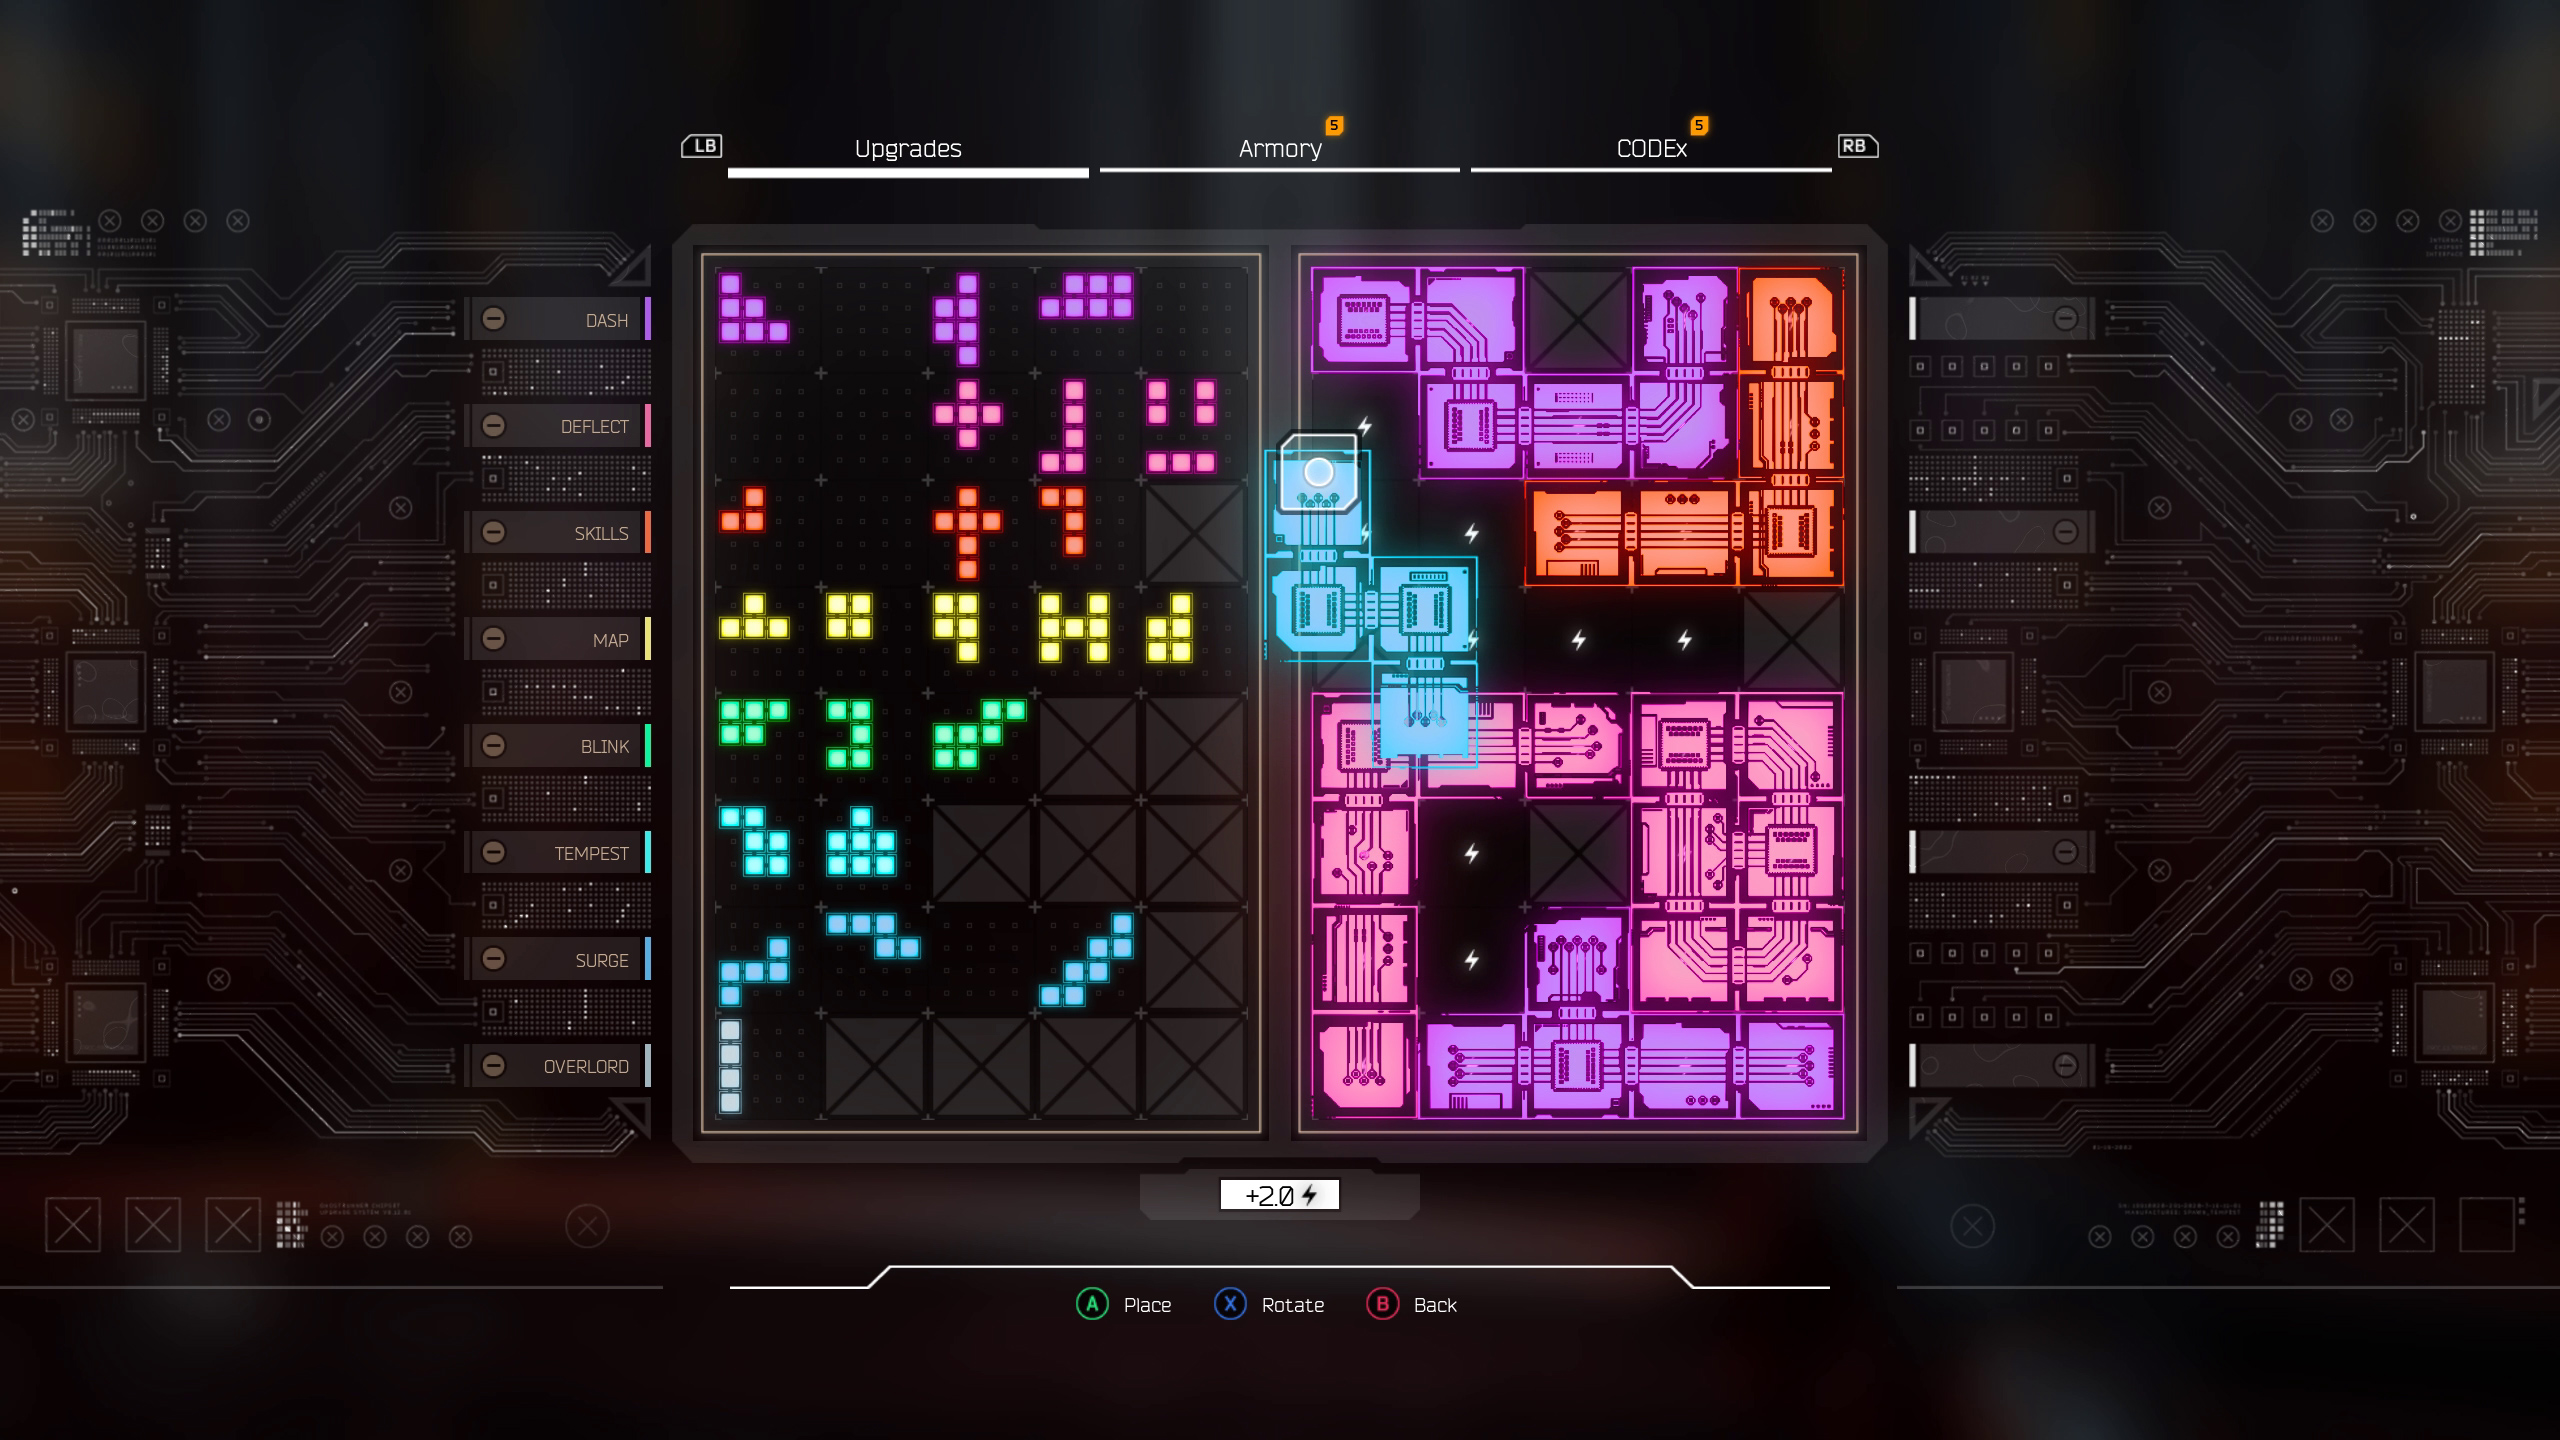Switch to the CODEx tab
The image size is (2560, 1440).
pyautogui.click(x=1649, y=148)
